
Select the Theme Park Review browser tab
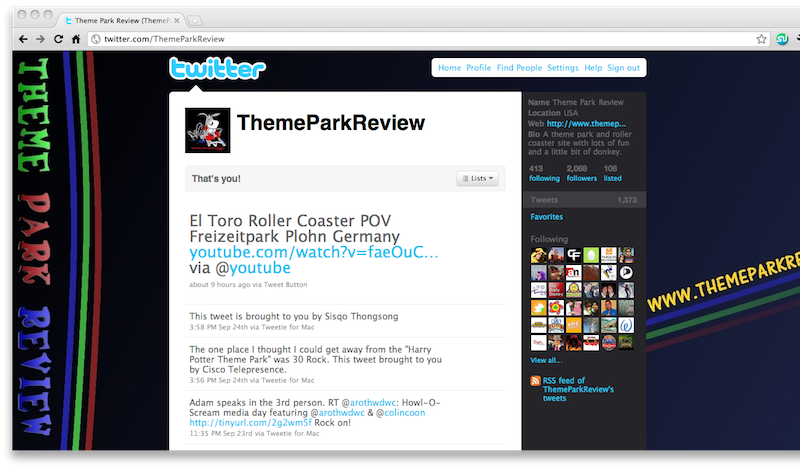[122, 20]
